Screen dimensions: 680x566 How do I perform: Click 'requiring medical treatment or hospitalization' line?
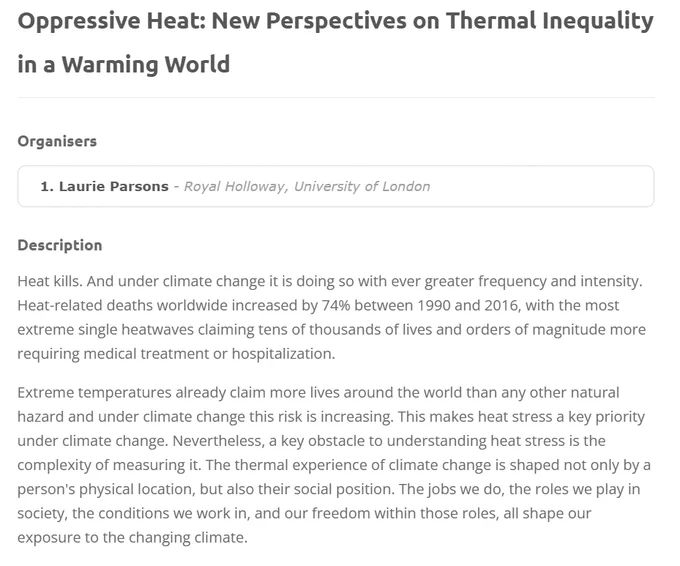click(x=176, y=354)
